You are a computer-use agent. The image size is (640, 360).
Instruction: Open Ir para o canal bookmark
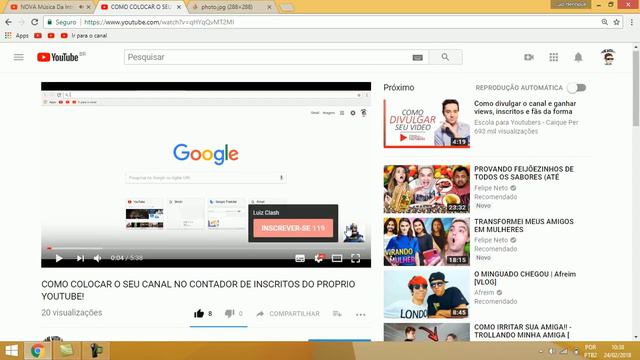84,36
